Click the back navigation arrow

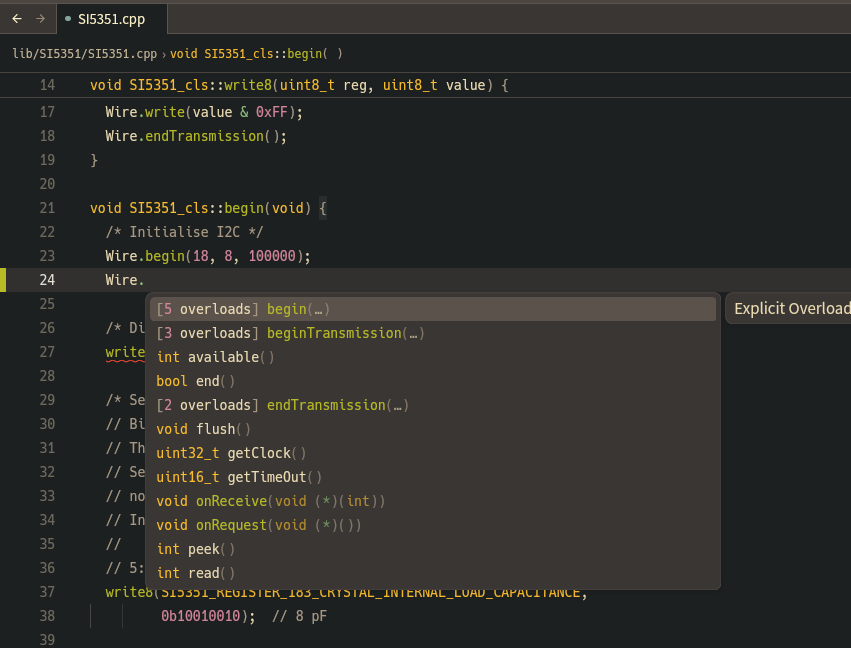17,19
